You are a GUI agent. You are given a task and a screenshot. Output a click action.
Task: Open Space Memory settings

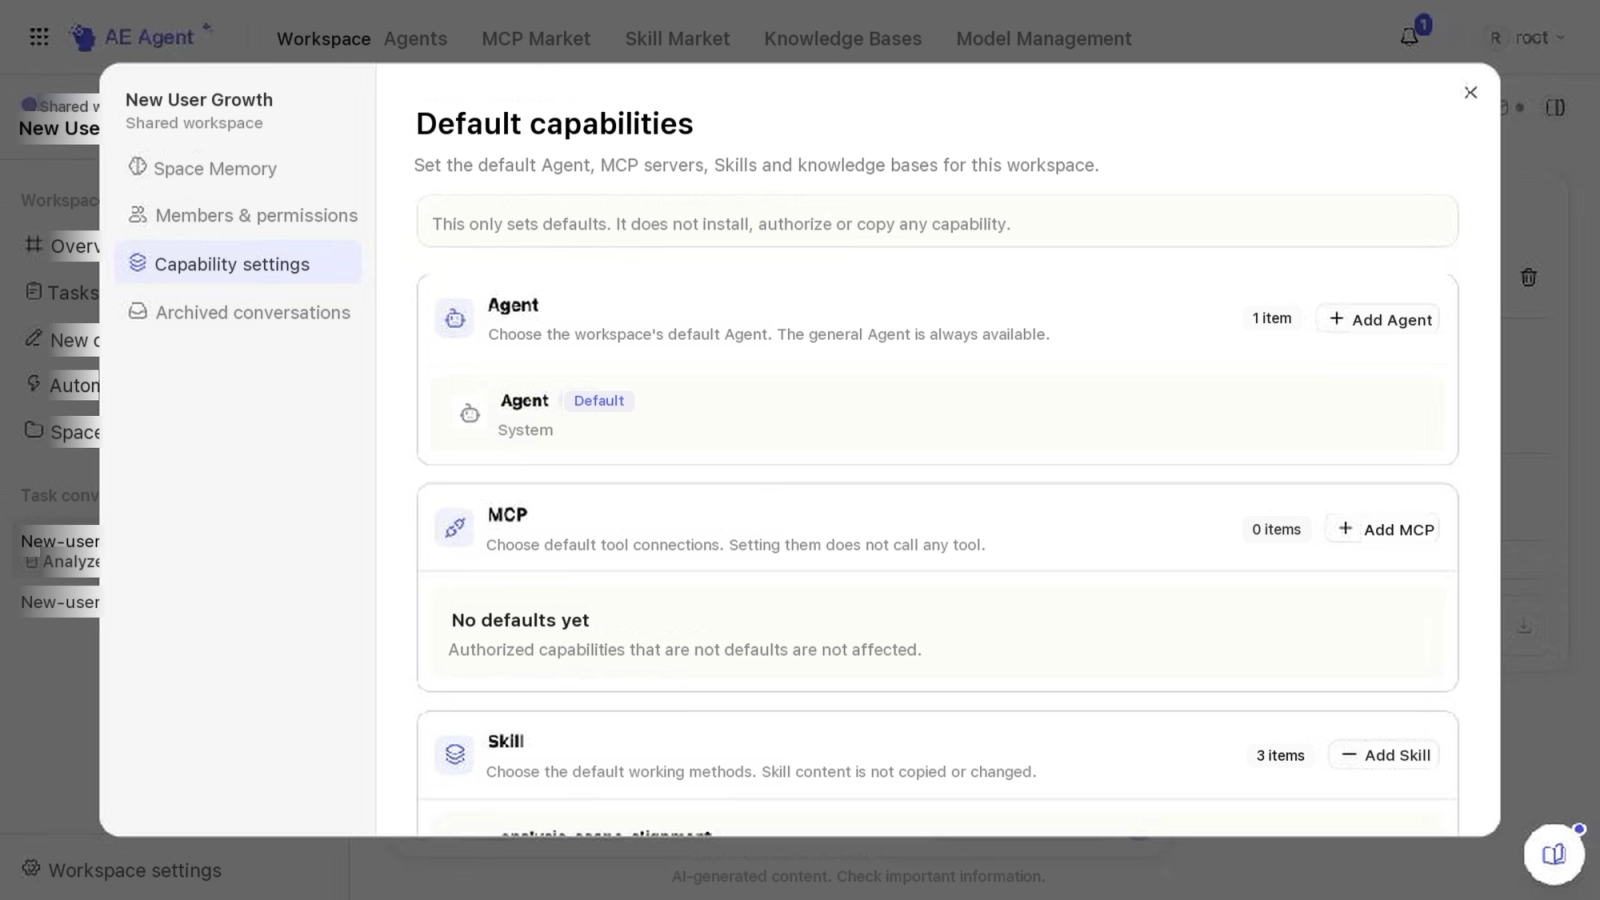238,168
